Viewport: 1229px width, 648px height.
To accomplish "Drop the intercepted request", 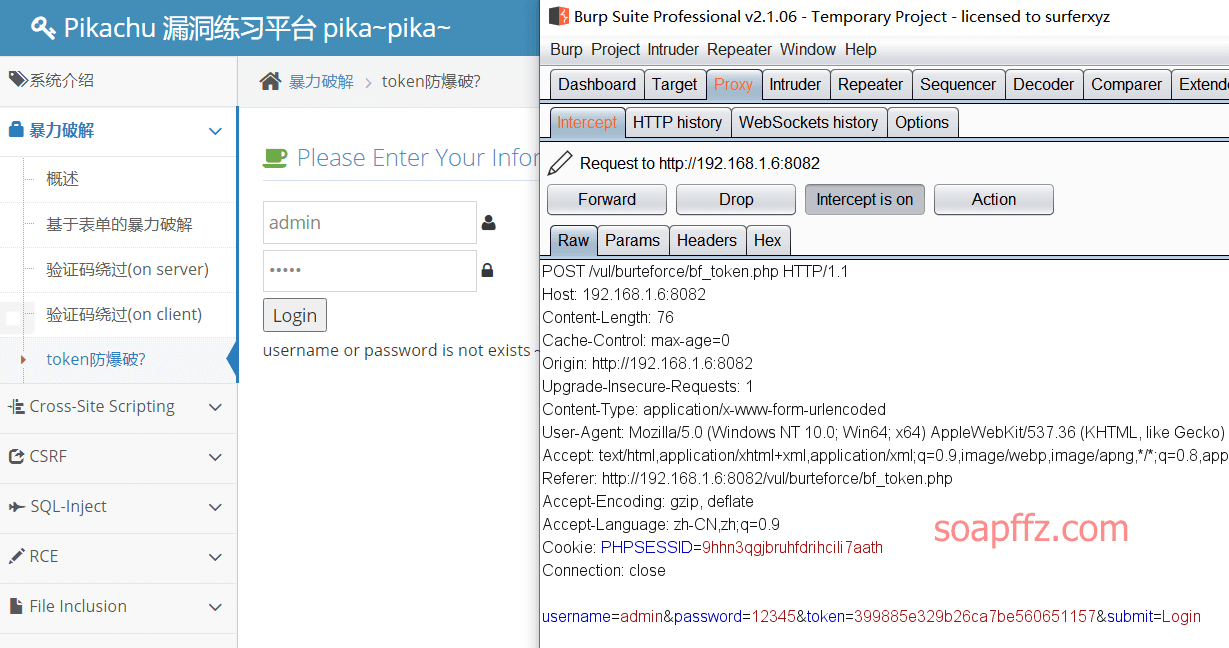I will point(736,199).
